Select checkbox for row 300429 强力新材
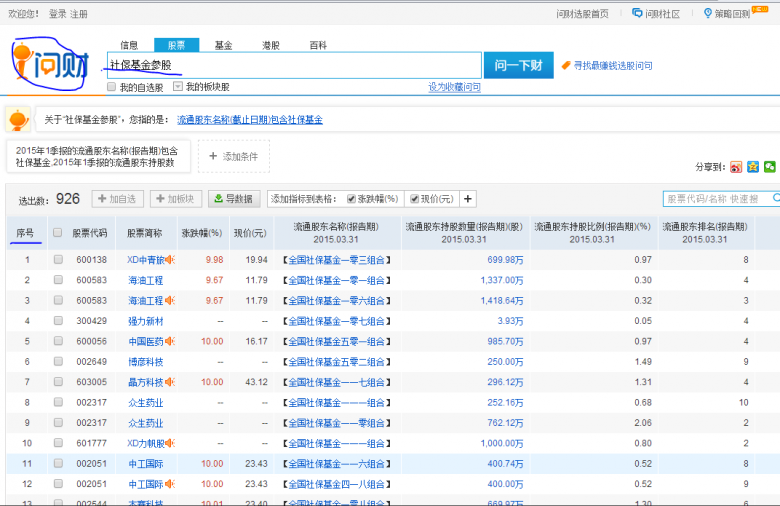Viewport: 780px width, 506px height. click(x=58, y=320)
